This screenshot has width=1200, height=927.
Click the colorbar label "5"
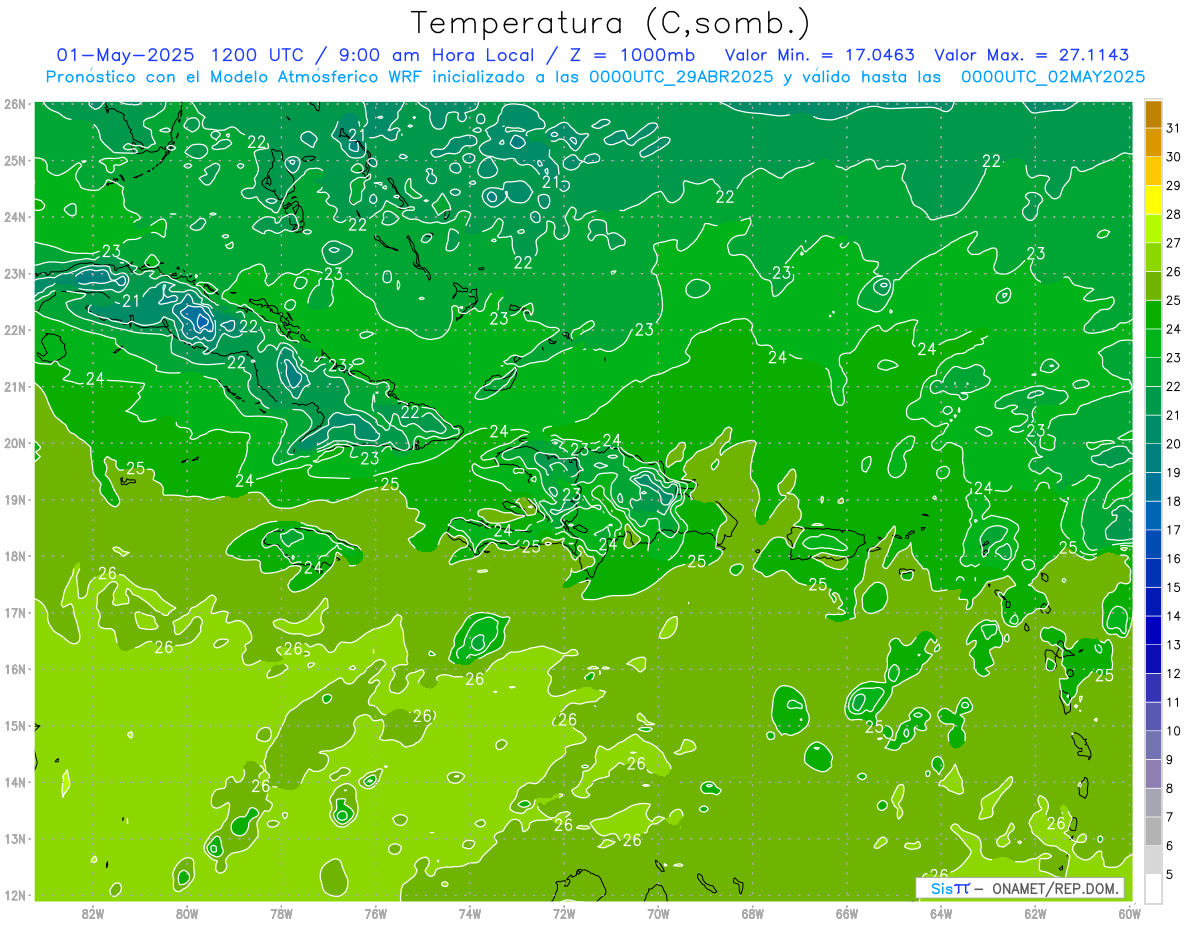1170,874
